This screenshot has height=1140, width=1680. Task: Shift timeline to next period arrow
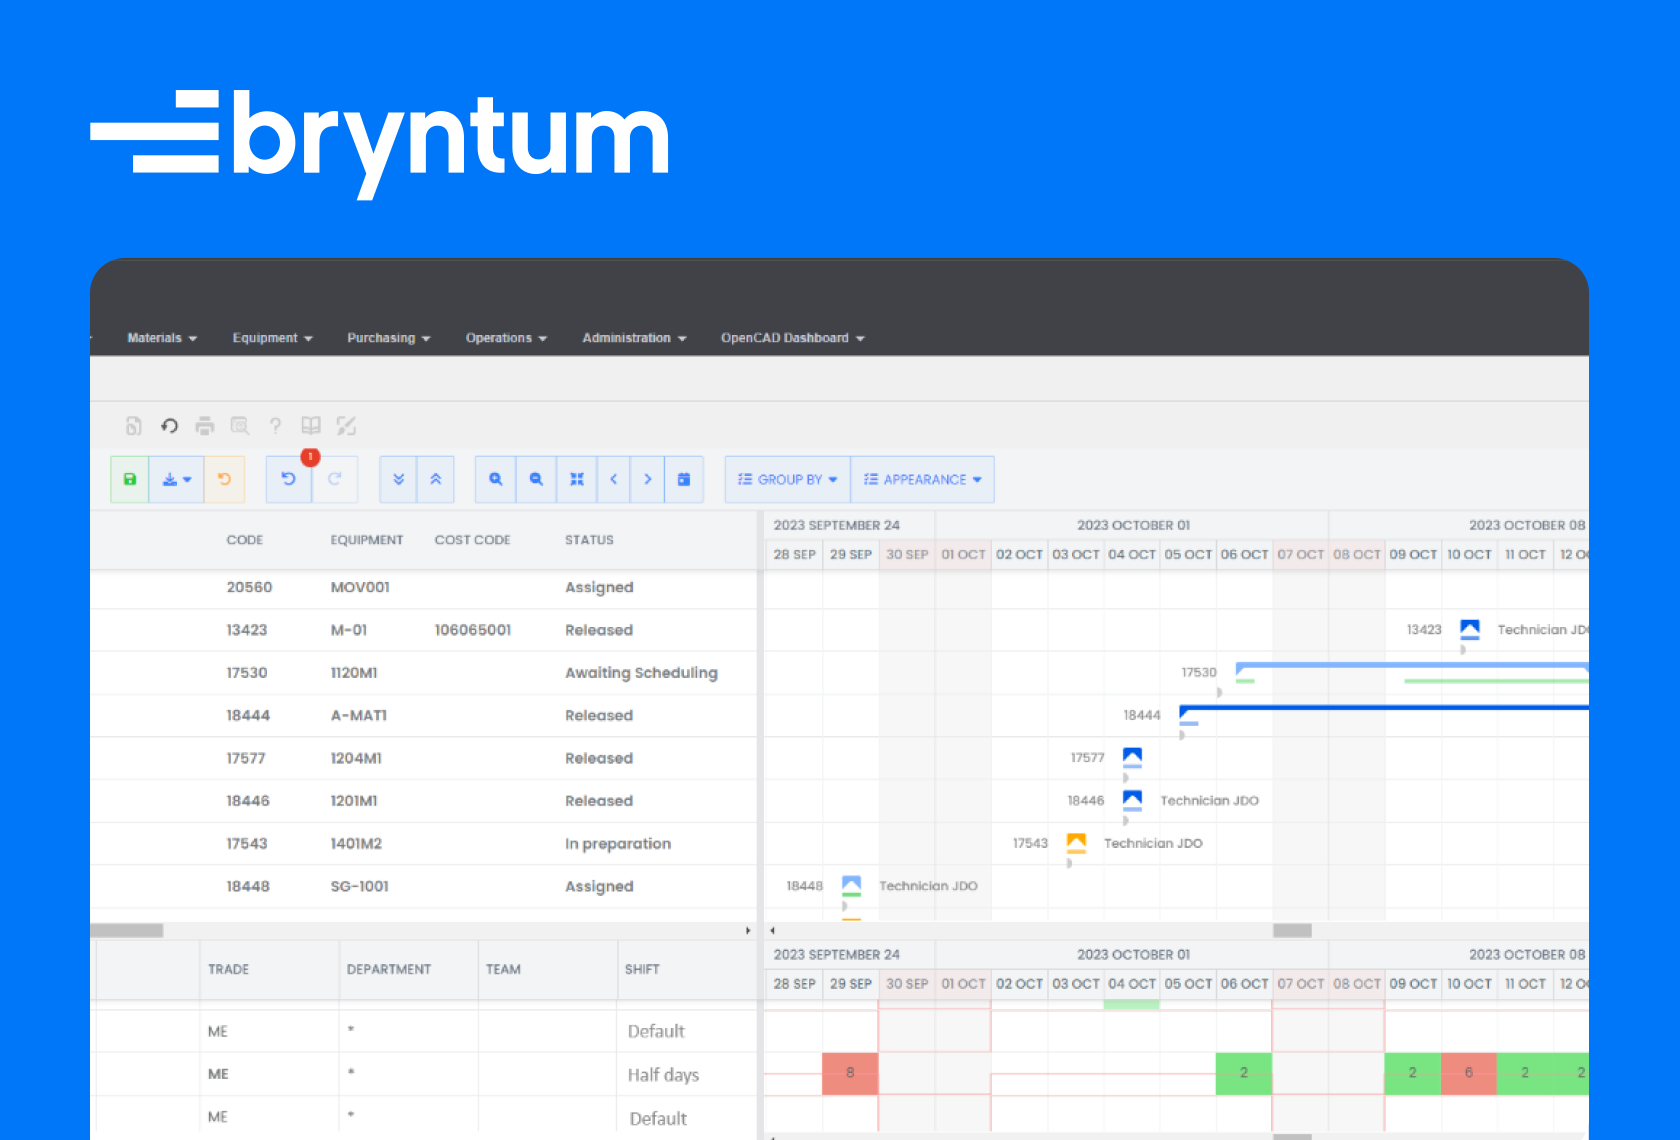[648, 479]
